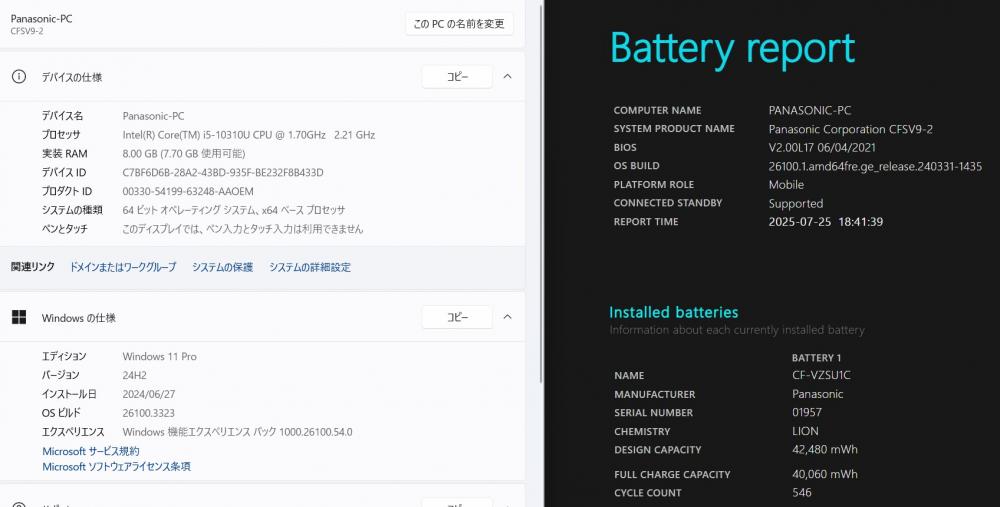Select COMPUTER NAME value PANASONIC-PC
This screenshot has height=507, width=1000.
810,110
